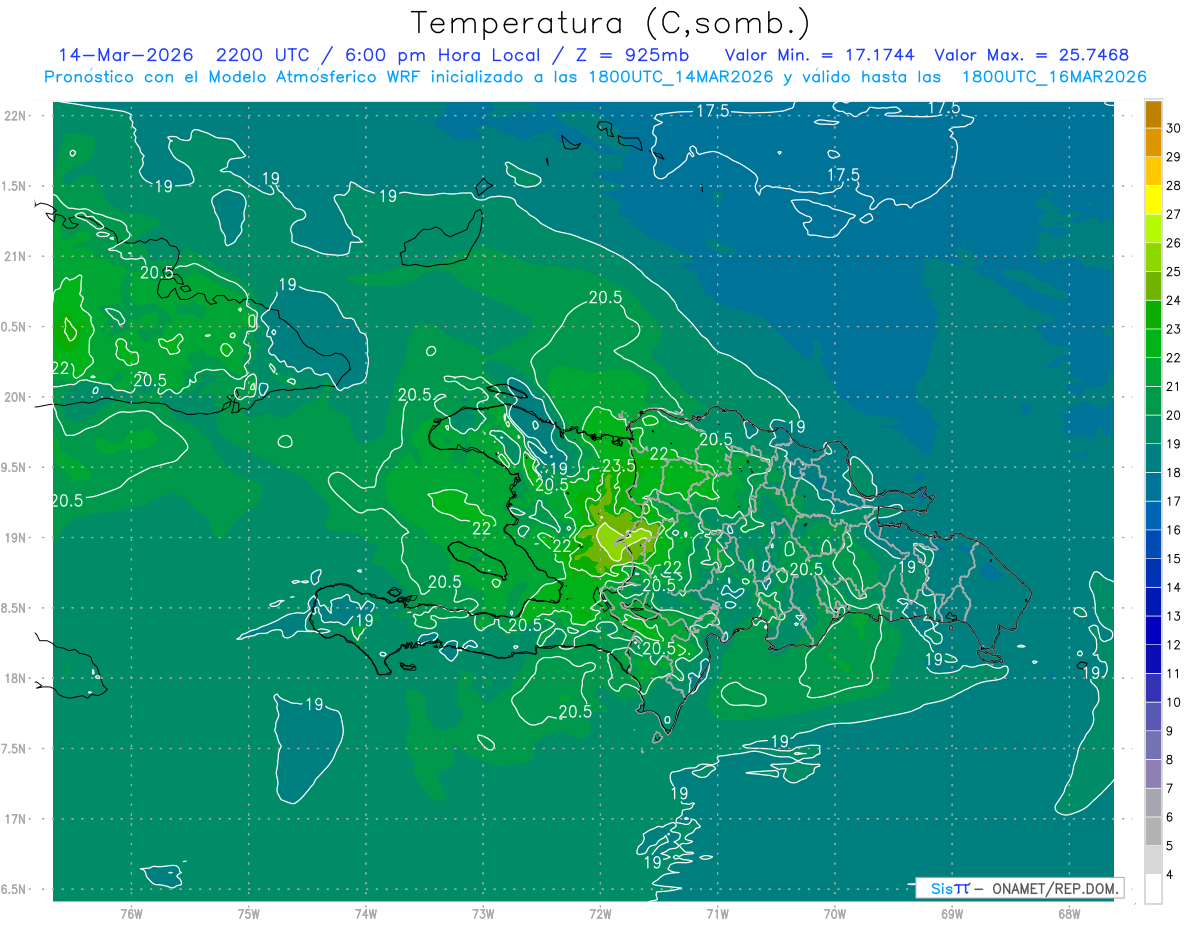Click the 'Sisπ – ONAMET/REP.DOM.' label box
Image resolution: width=1200 pixels, height=927 pixels.
click(1019, 888)
